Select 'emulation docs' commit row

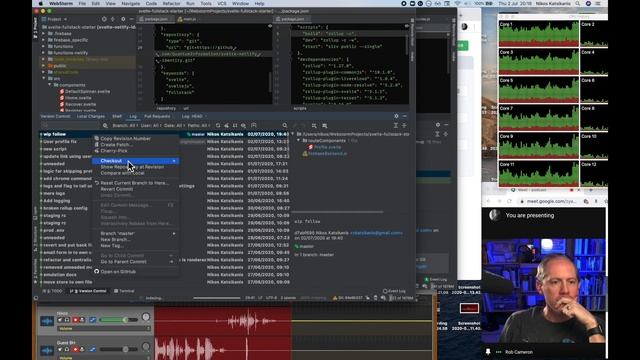coord(60,275)
